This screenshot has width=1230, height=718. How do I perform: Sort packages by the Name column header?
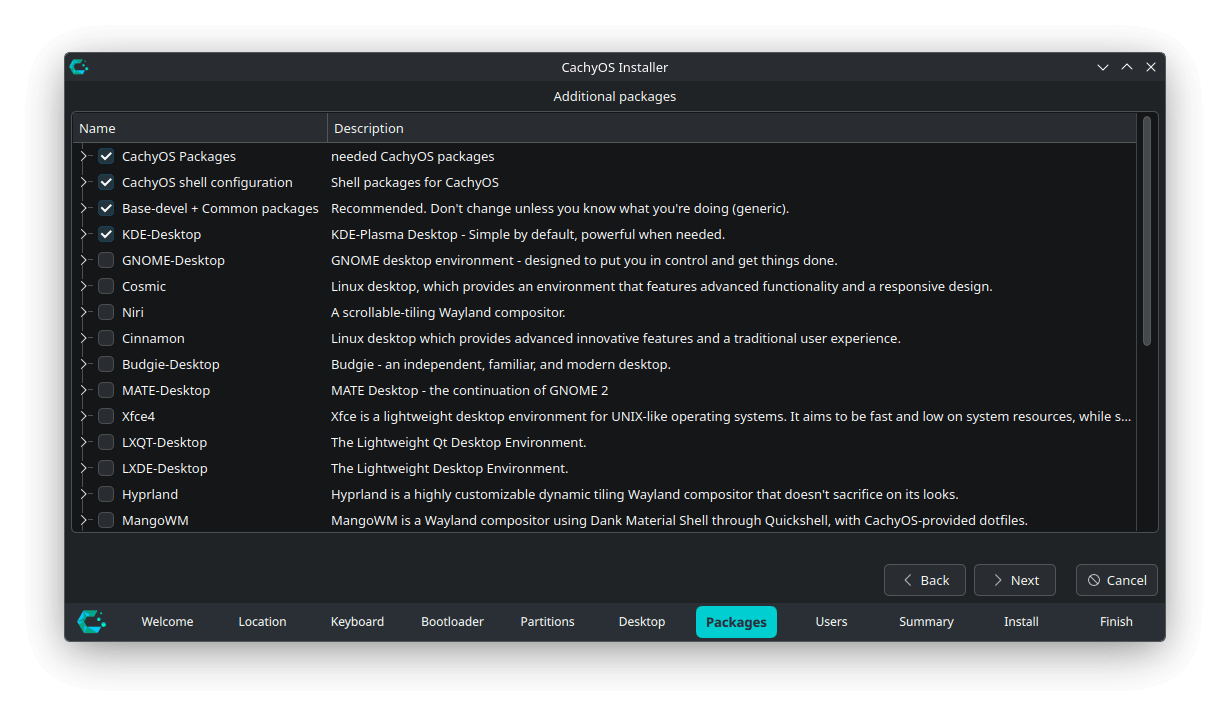(200, 128)
